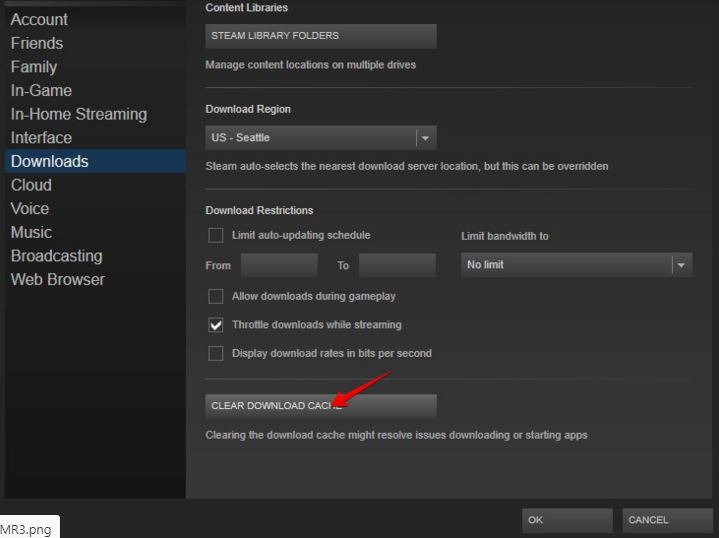Click the Steam Library Folders button
This screenshot has width=719, height=538.
(x=321, y=36)
